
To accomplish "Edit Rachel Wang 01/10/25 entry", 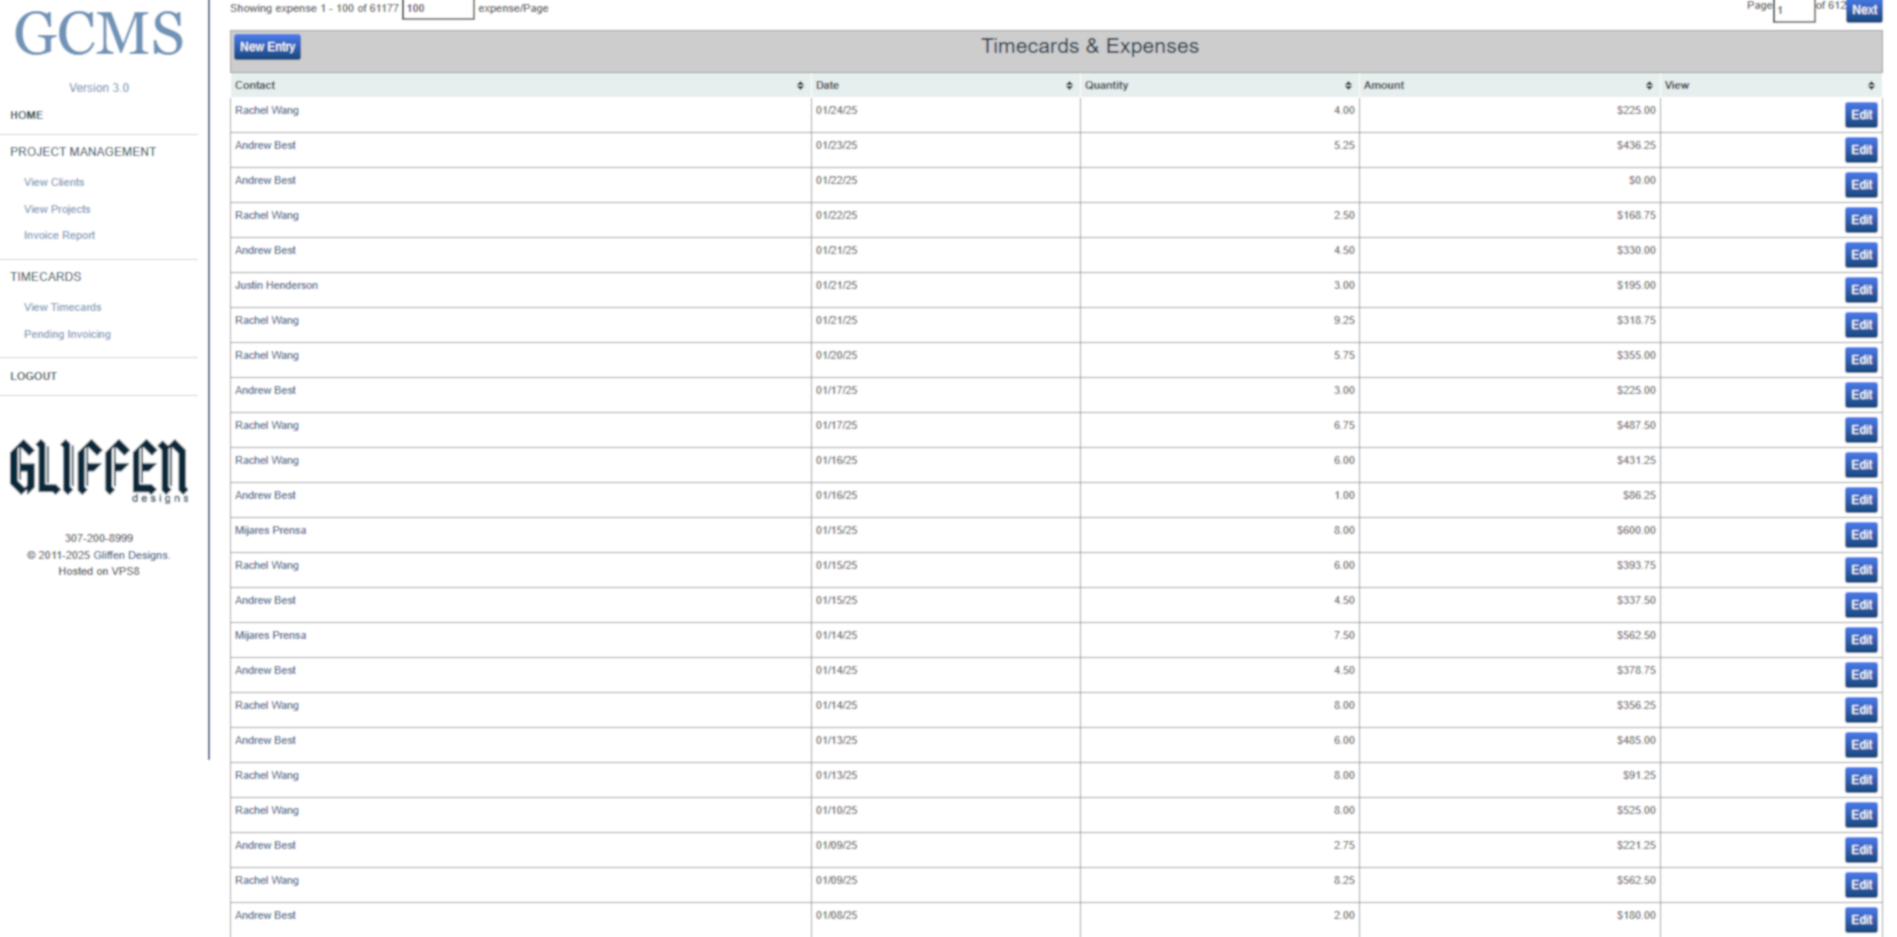I will (1861, 815).
